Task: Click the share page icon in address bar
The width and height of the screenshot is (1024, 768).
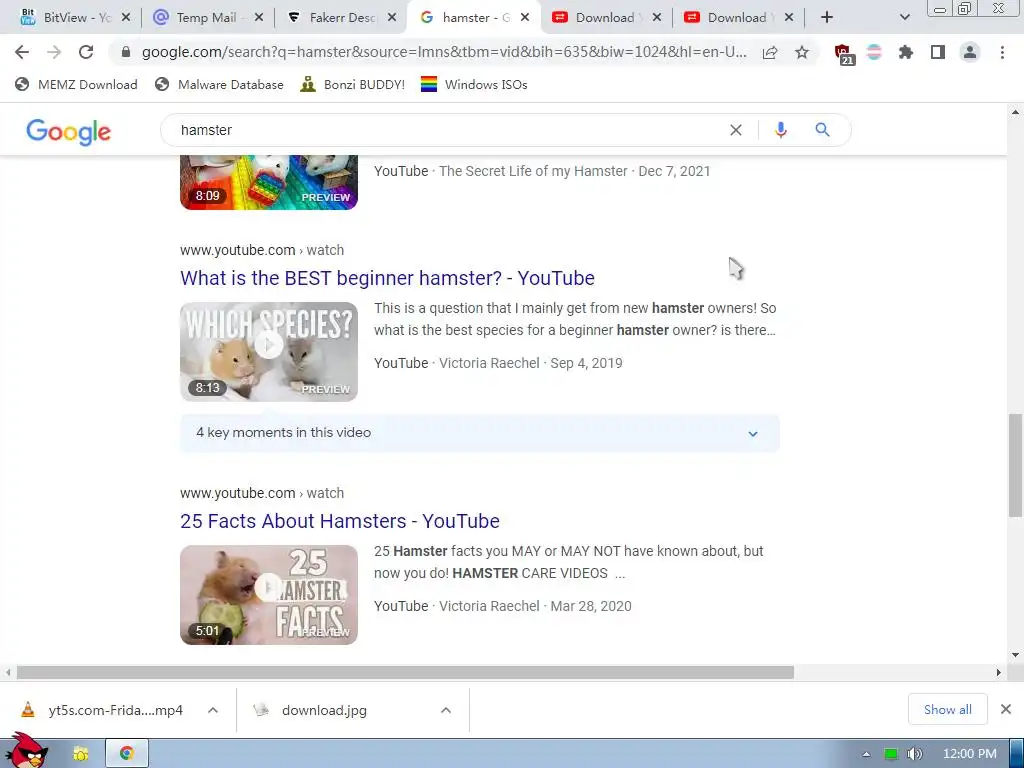Action: point(770,53)
